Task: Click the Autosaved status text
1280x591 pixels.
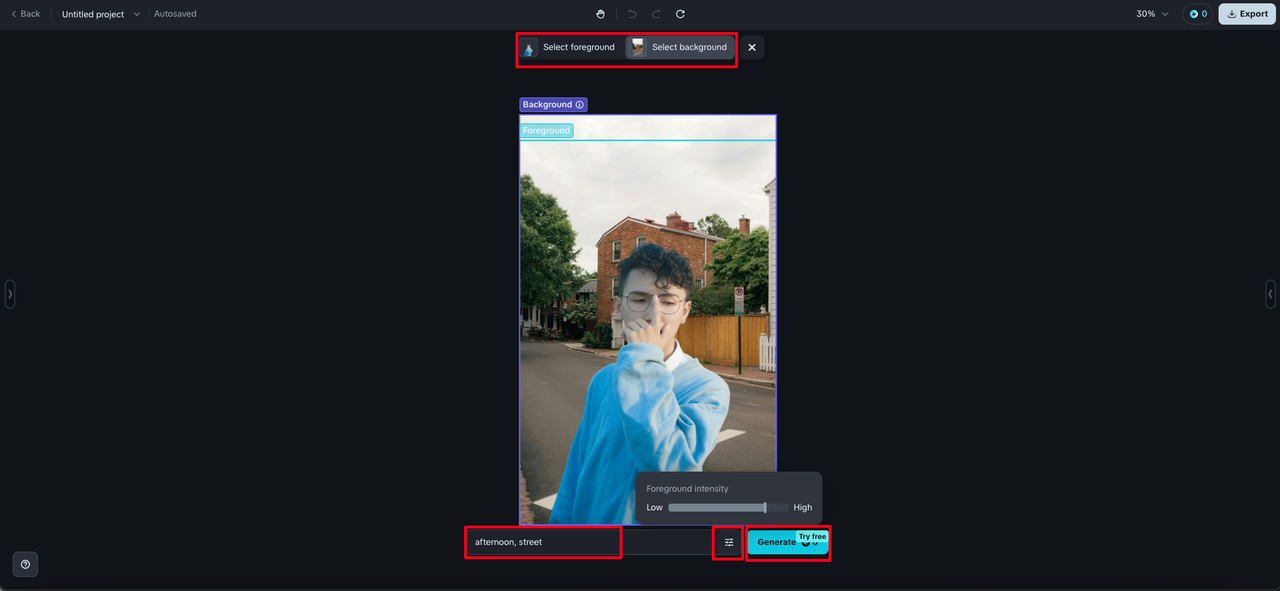Action: pyautogui.click(x=175, y=14)
